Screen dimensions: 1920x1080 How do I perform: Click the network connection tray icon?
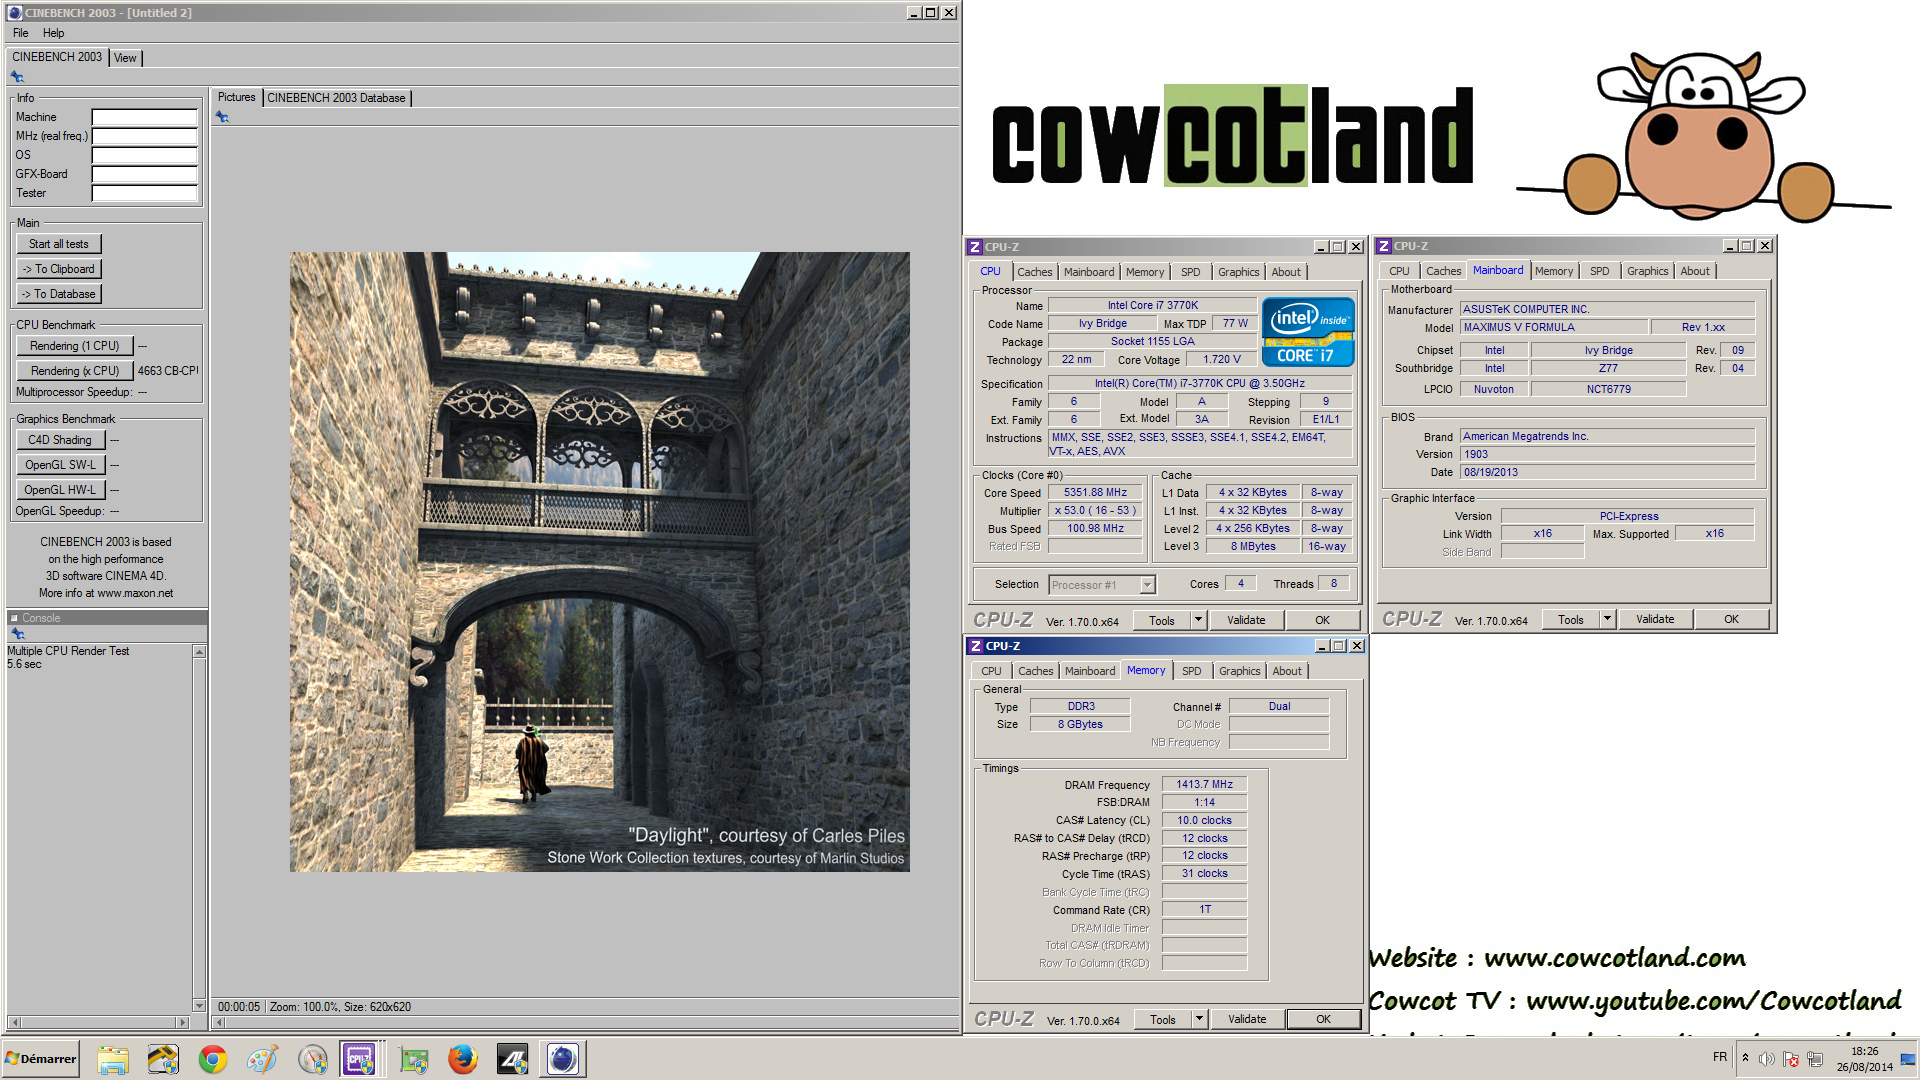point(1815,1059)
